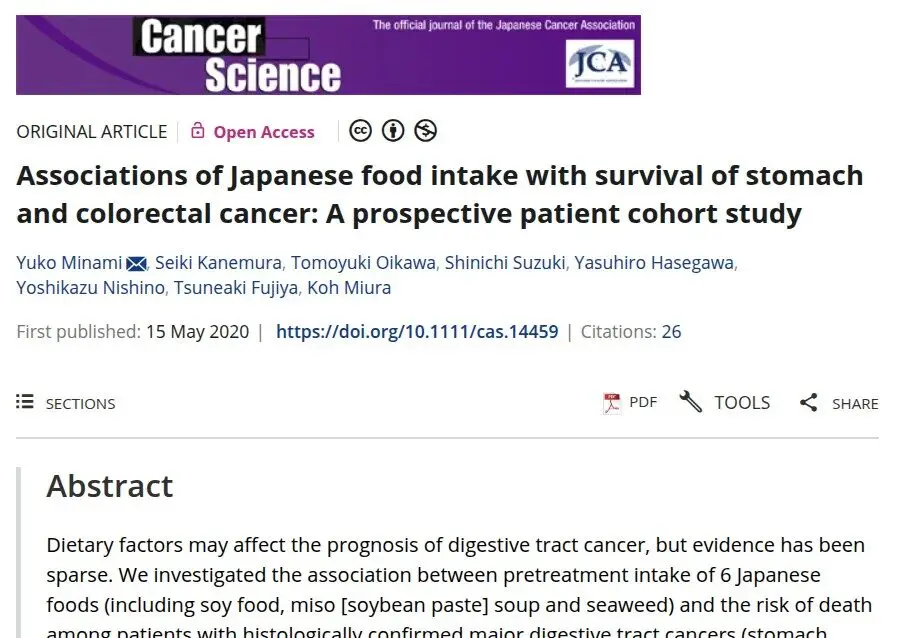Click the SHARE network icon
Image resolution: width=902 pixels, height=638 pixels.
tap(808, 402)
